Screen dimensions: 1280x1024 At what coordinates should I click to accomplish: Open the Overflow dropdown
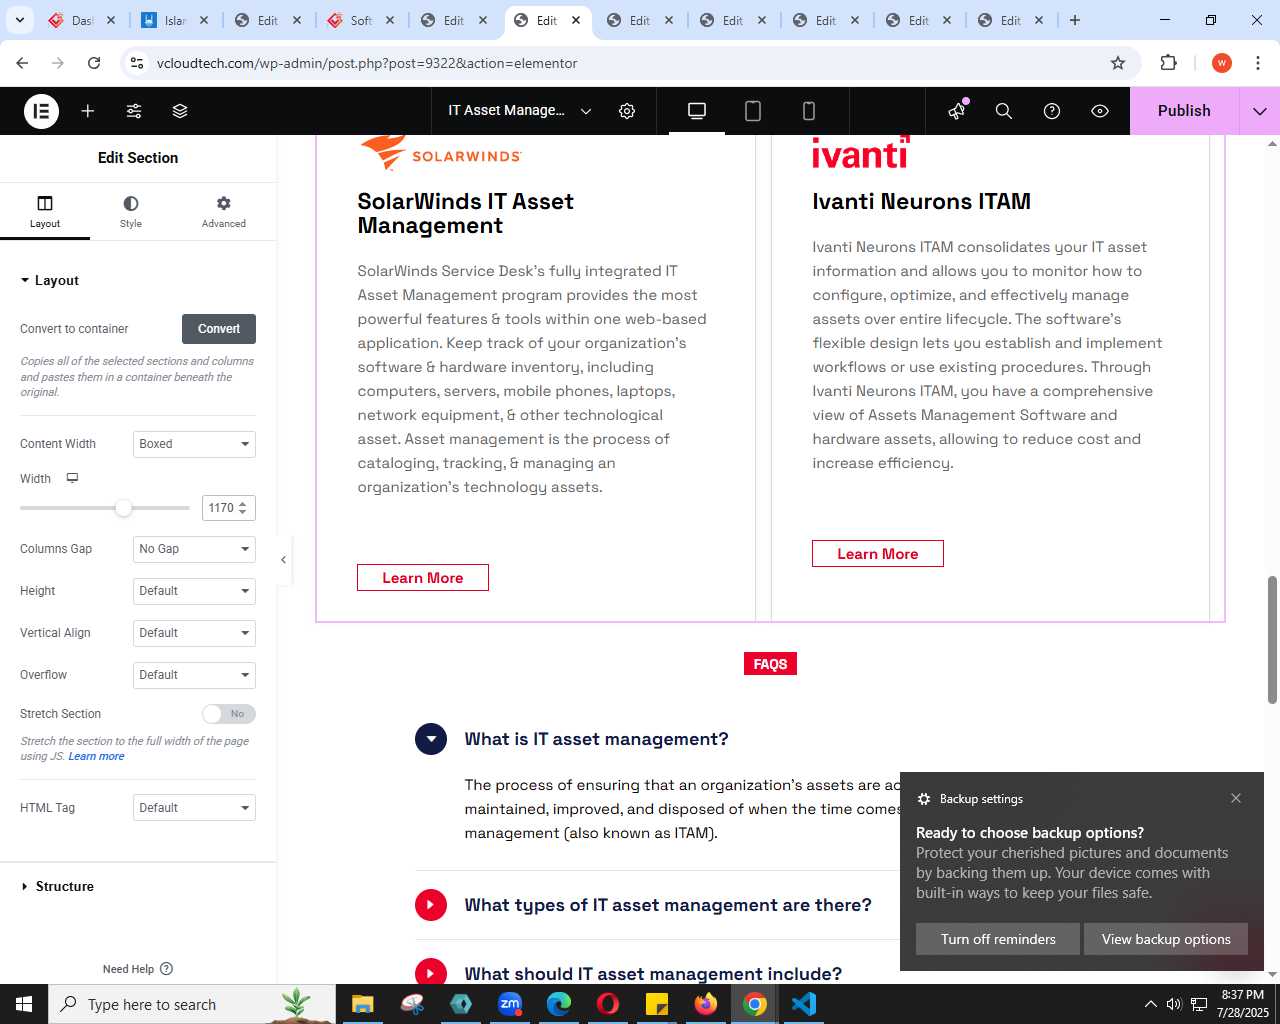click(x=194, y=675)
